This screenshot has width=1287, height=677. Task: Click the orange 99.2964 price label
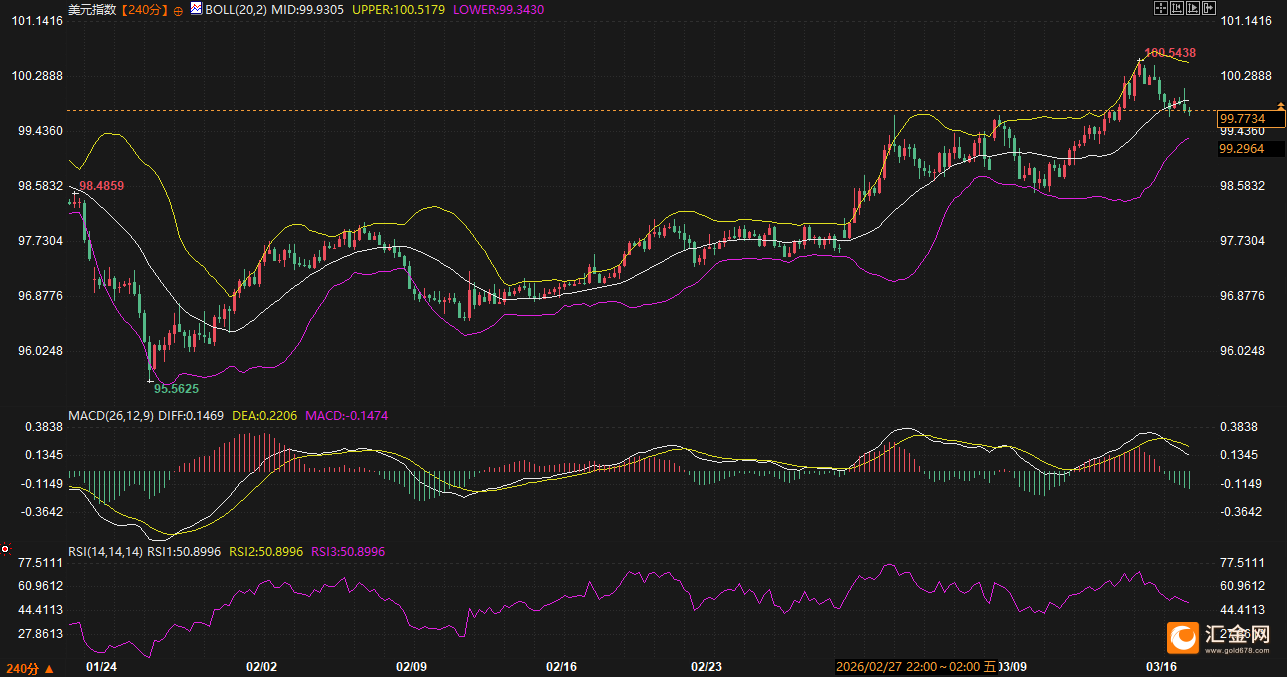[x=1242, y=149]
